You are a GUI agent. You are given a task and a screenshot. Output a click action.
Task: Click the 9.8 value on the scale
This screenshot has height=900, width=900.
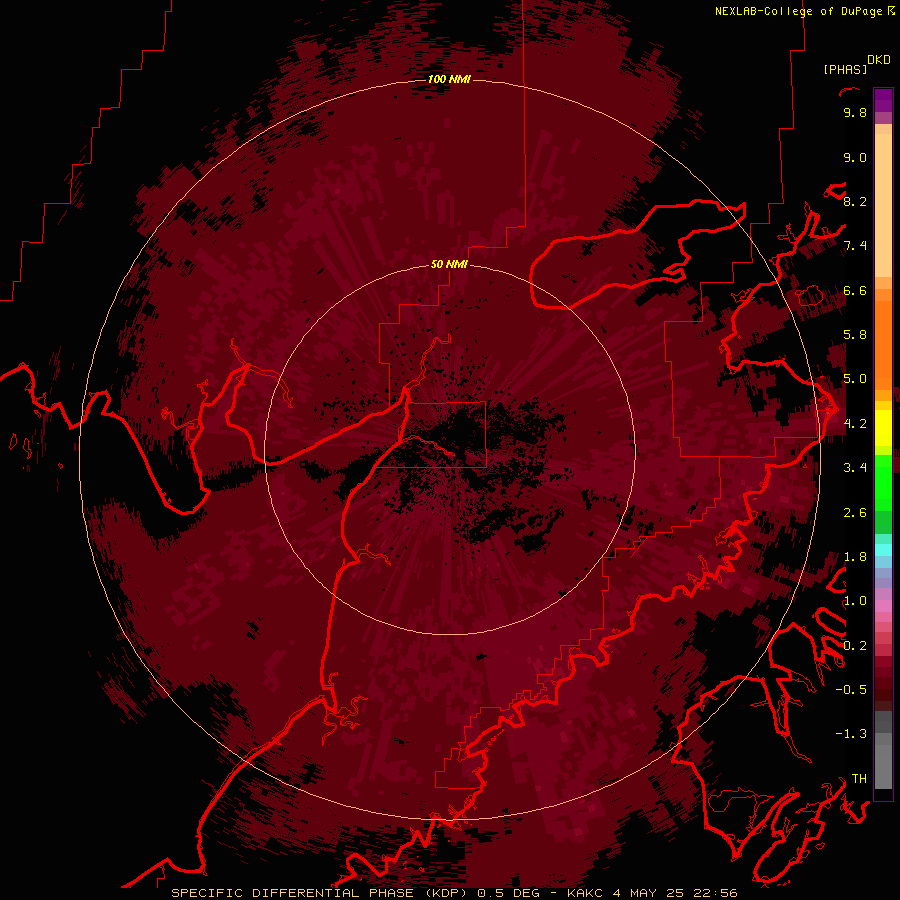(x=855, y=113)
